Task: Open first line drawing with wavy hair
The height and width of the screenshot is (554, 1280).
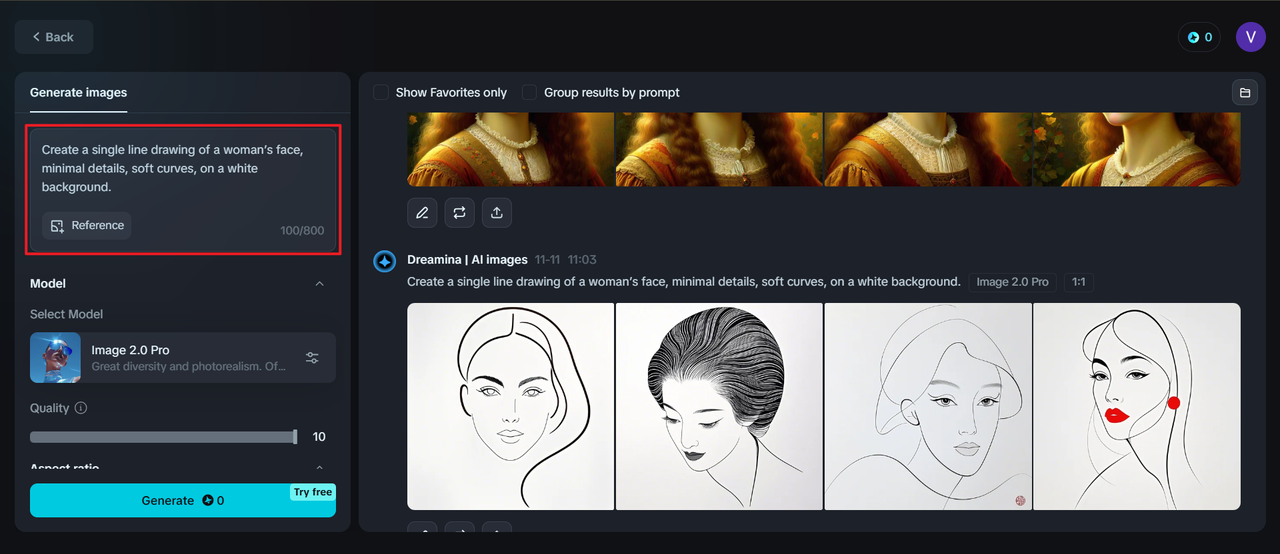Action: point(511,406)
